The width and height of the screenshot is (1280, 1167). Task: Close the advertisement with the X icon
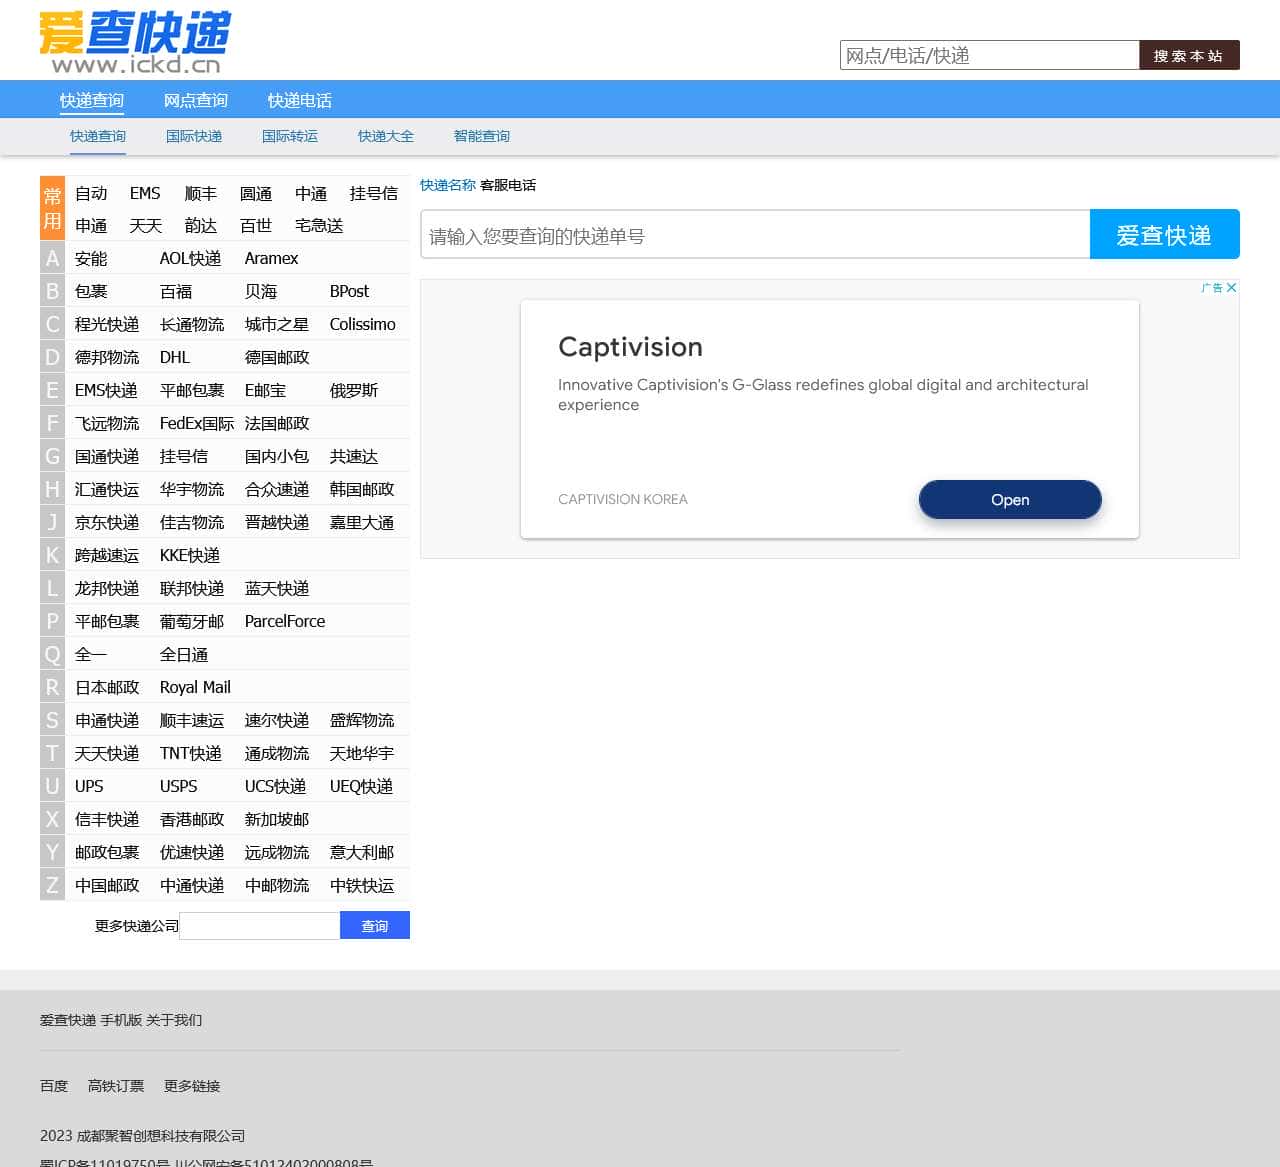pyautogui.click(x=1232, y=288)
